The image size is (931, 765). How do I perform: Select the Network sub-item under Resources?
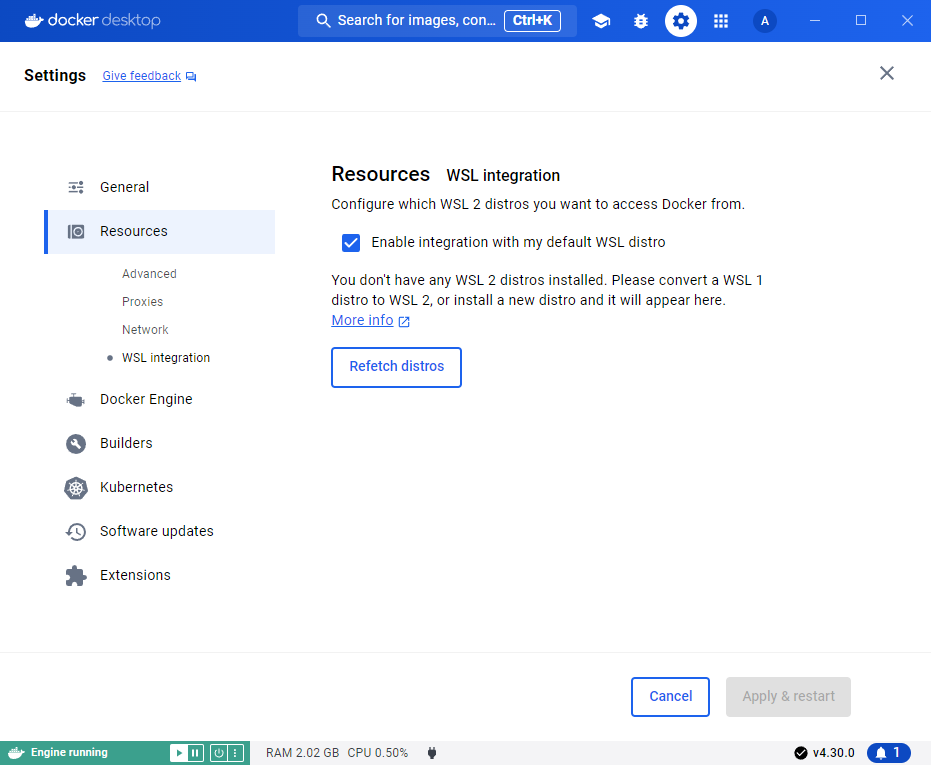(x=145, y=330)
